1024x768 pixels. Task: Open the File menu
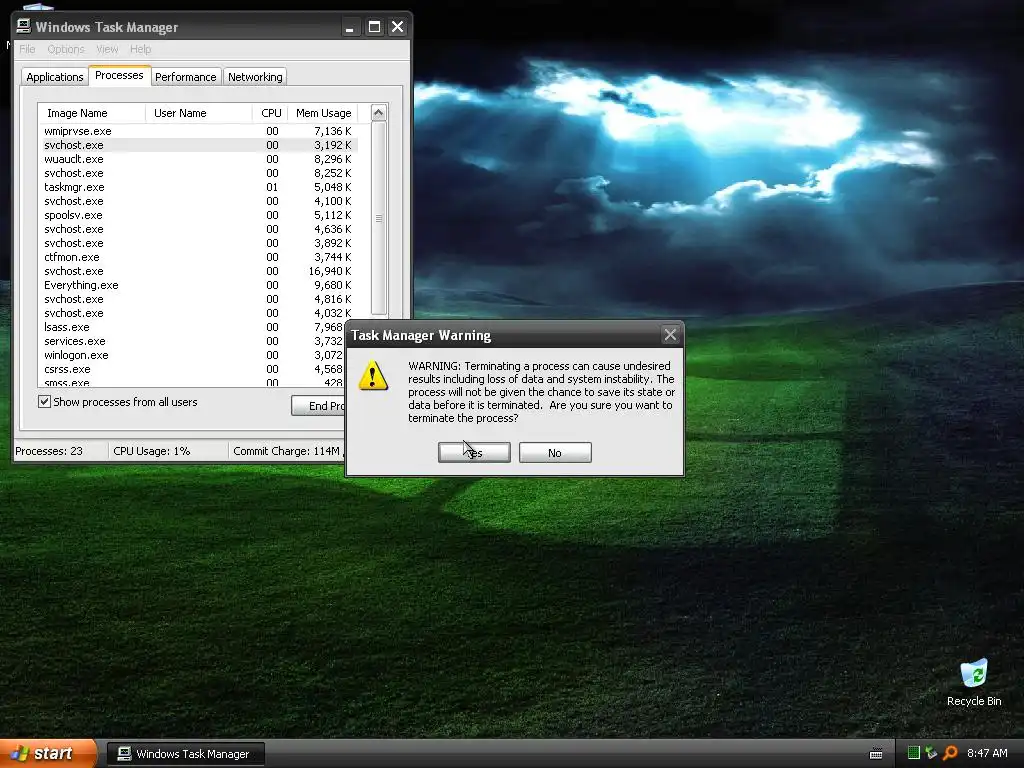point(27,49)
